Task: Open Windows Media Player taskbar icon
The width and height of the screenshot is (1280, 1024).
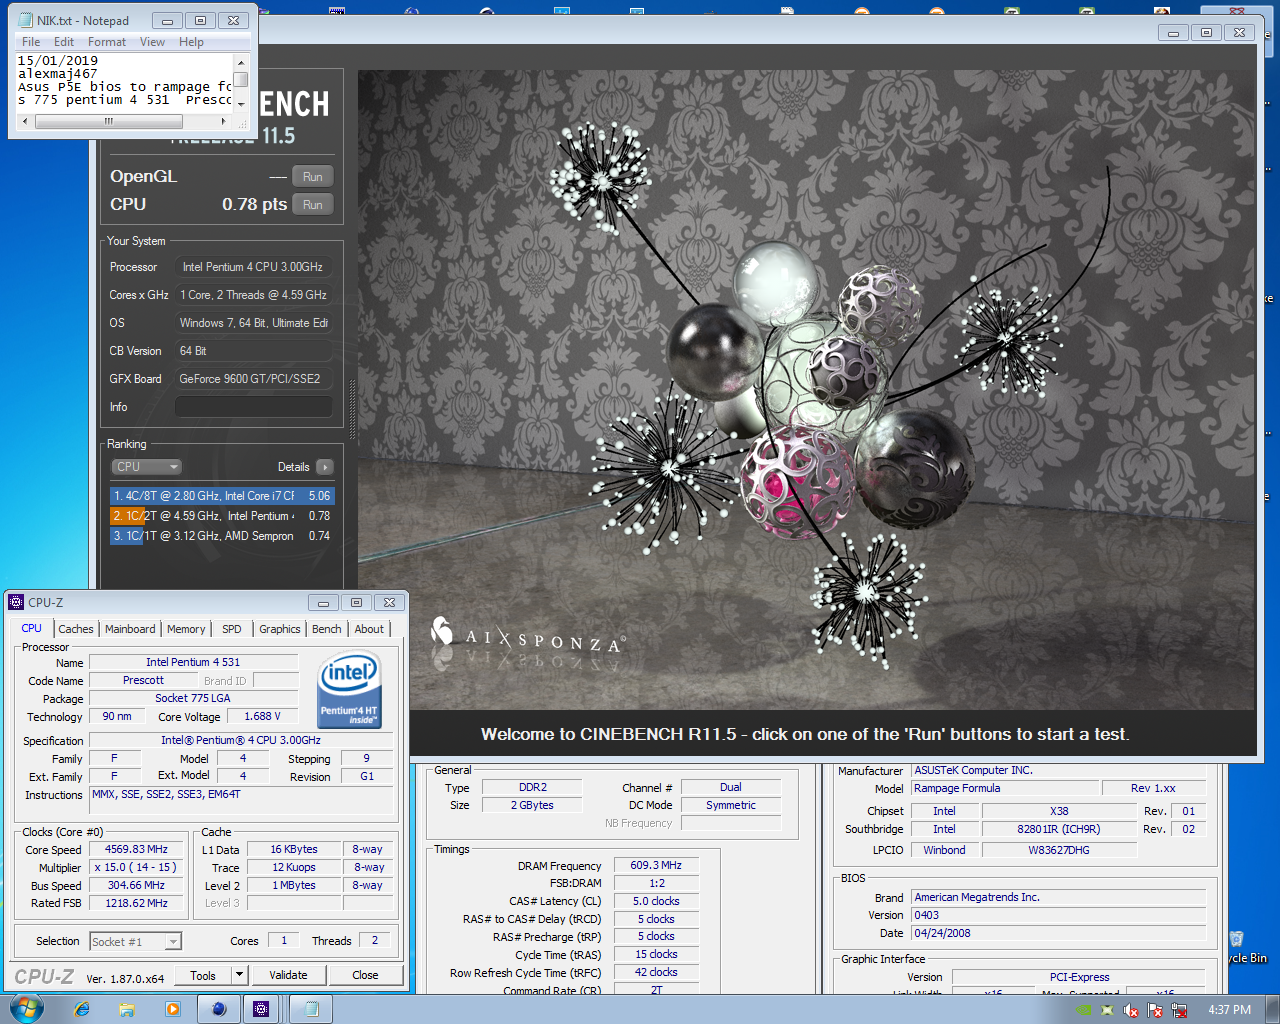Action: [173, 1010]
